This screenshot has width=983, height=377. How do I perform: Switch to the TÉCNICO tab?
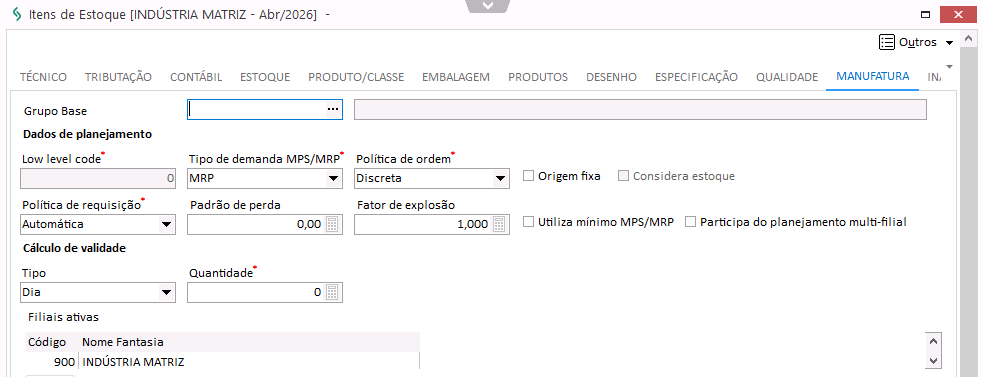click(x=43, y=77)
